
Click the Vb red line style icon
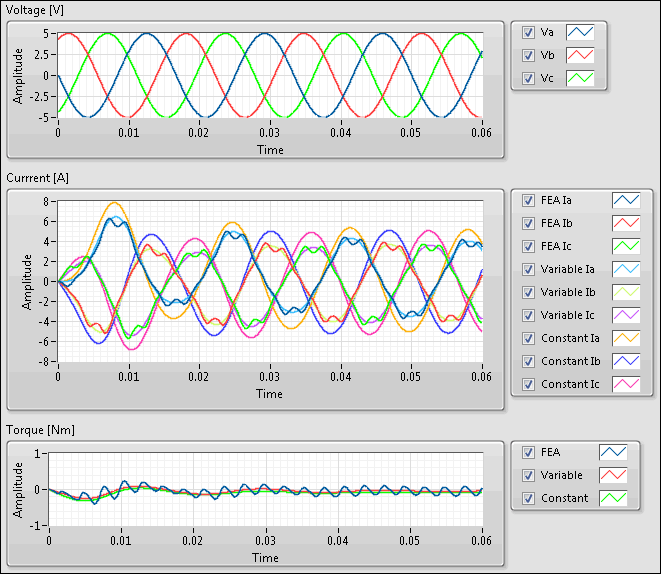coord(580,55)
